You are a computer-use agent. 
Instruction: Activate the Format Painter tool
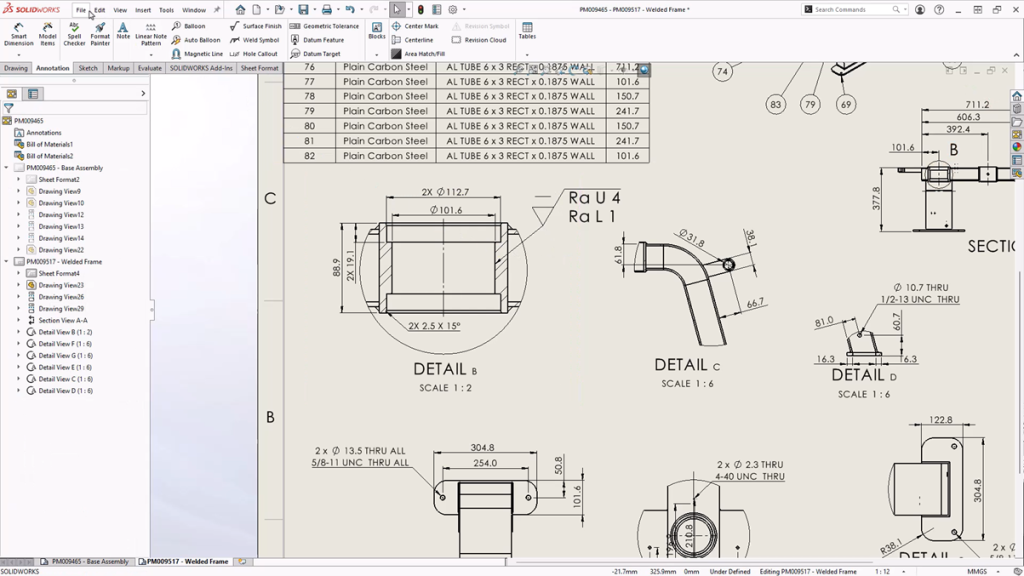100,33
